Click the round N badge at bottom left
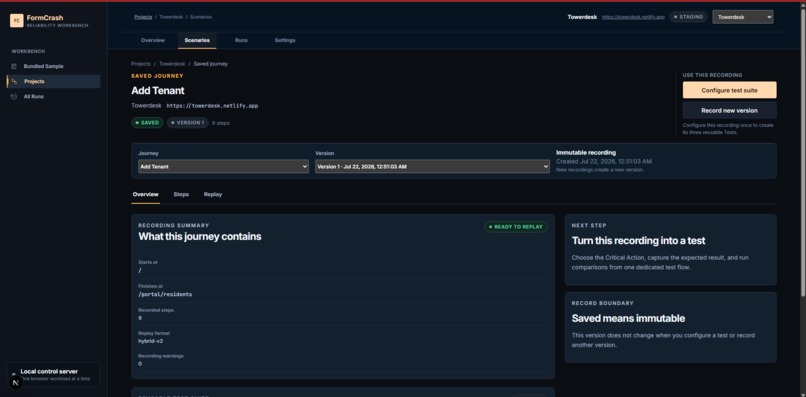Screen dimensions: 806x397 [16, 383]
